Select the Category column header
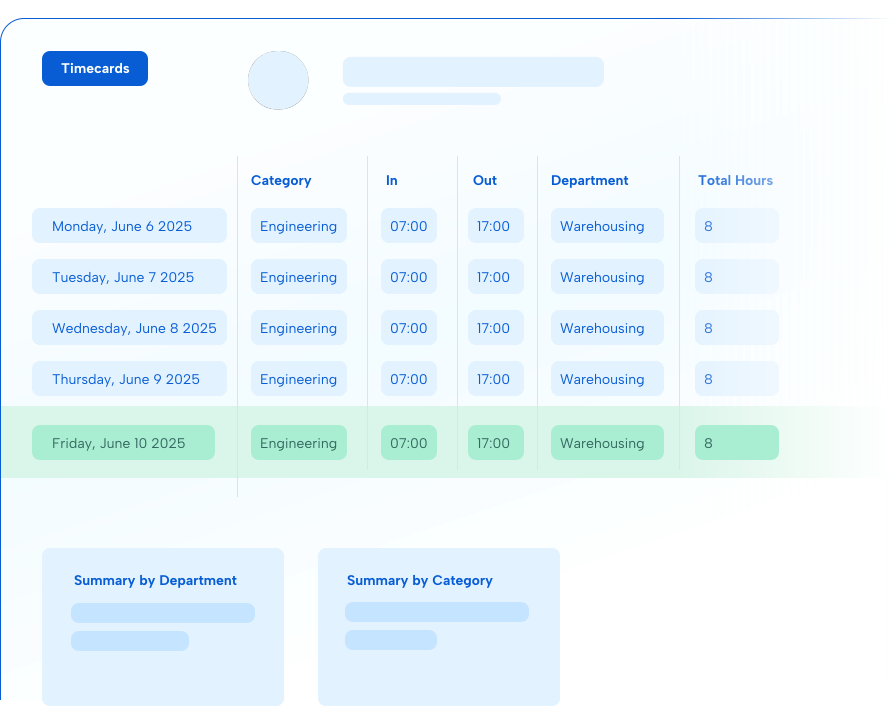The image size is (894, 706). [x=281, y=180]
